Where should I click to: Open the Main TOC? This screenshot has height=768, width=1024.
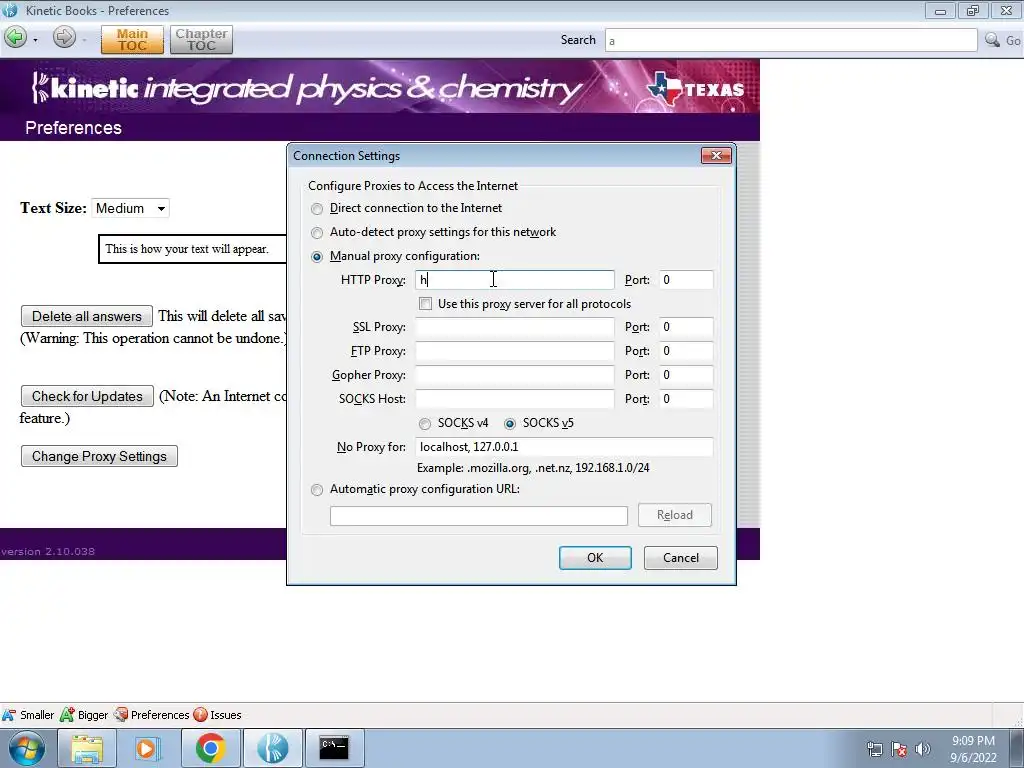coord(132,40)
